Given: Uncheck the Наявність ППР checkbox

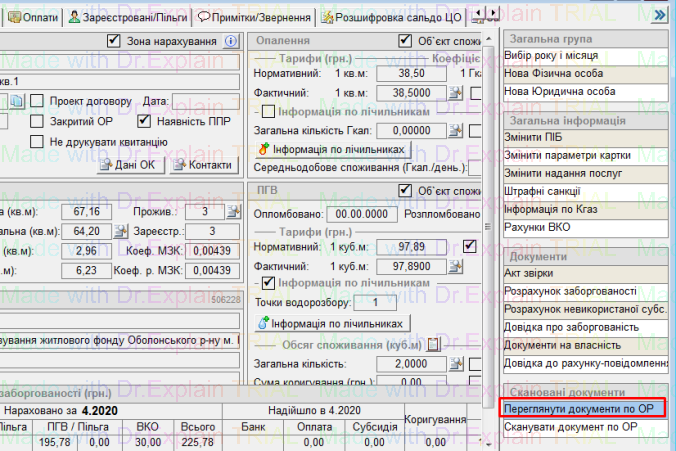Looking at the screenshot, I should [x=144, y=121].
